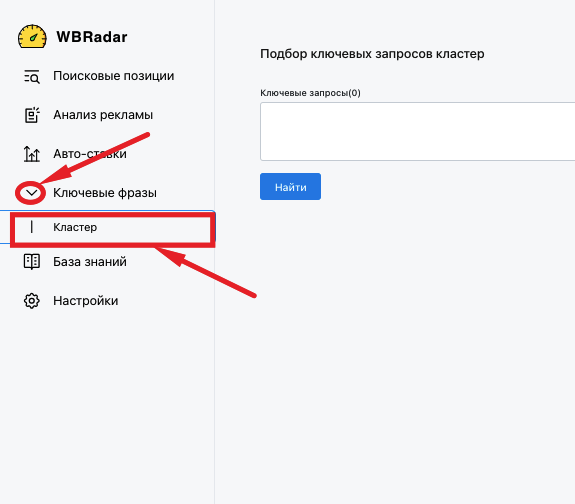Viewport: 575px width, 504px height.
Task: Open the База знаний menu label
Action: [90, 262]
